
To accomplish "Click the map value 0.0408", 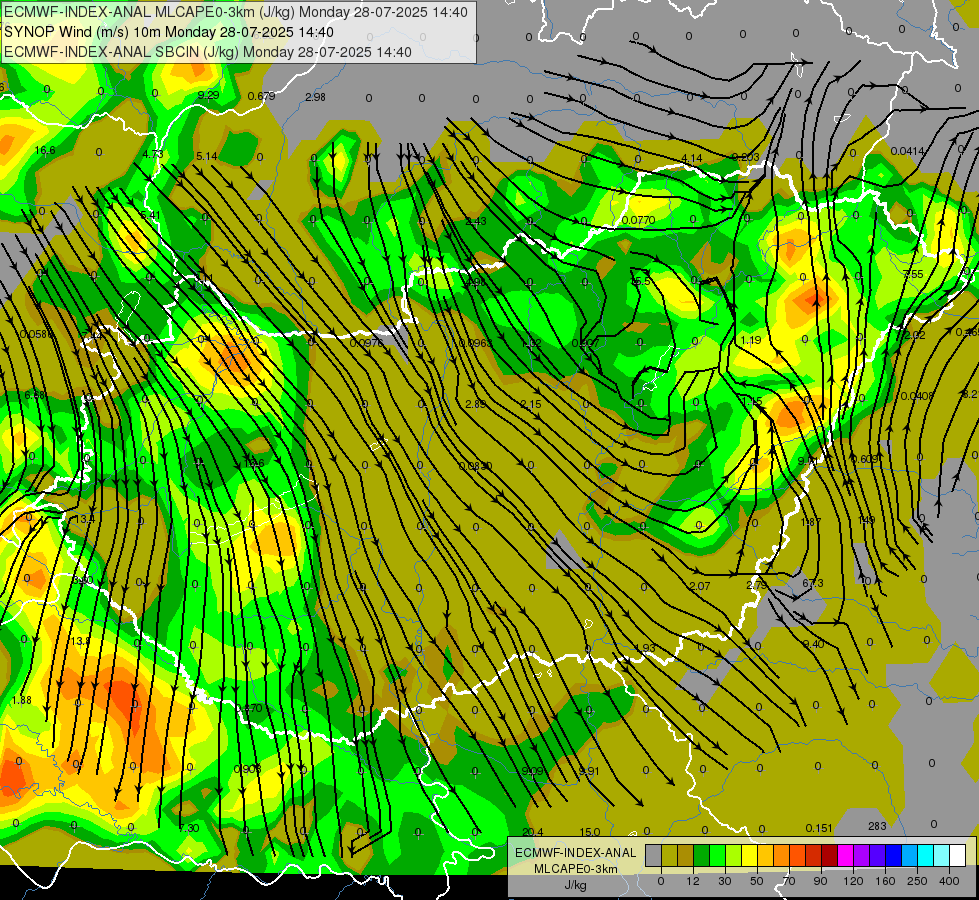I will pos(917,395).
